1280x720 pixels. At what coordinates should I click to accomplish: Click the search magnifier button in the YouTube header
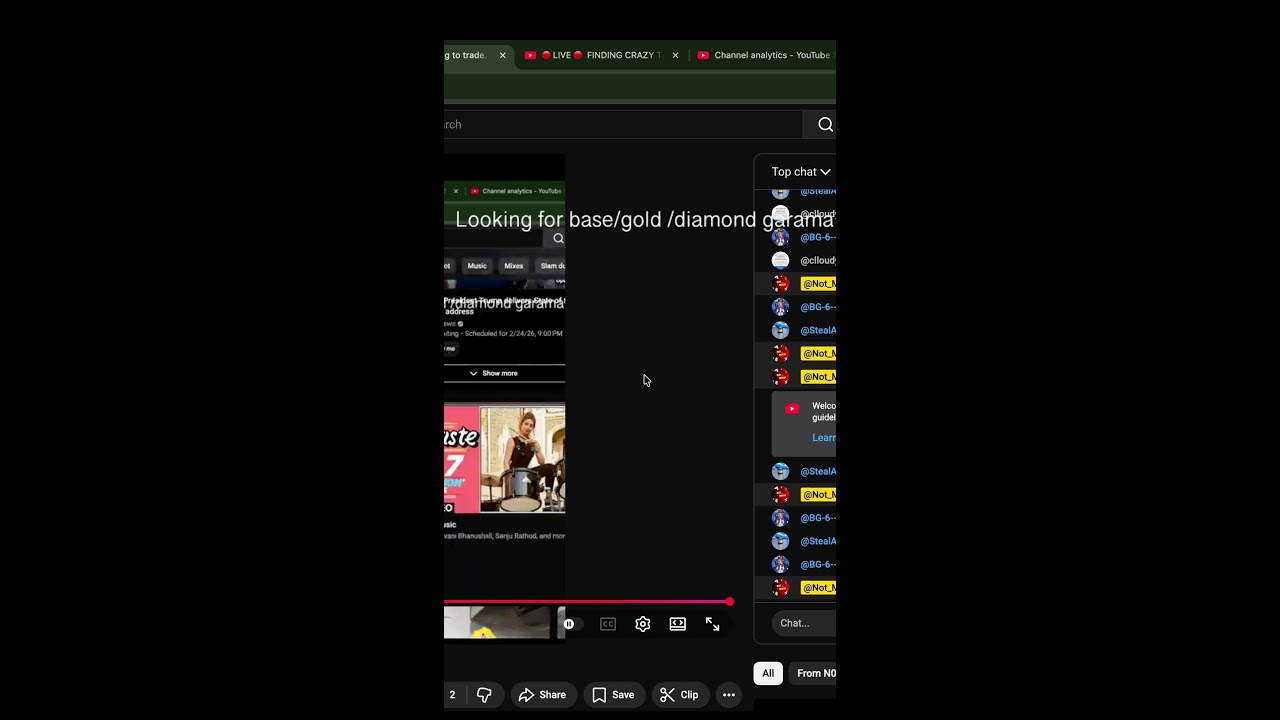click(x=825, y=124)
